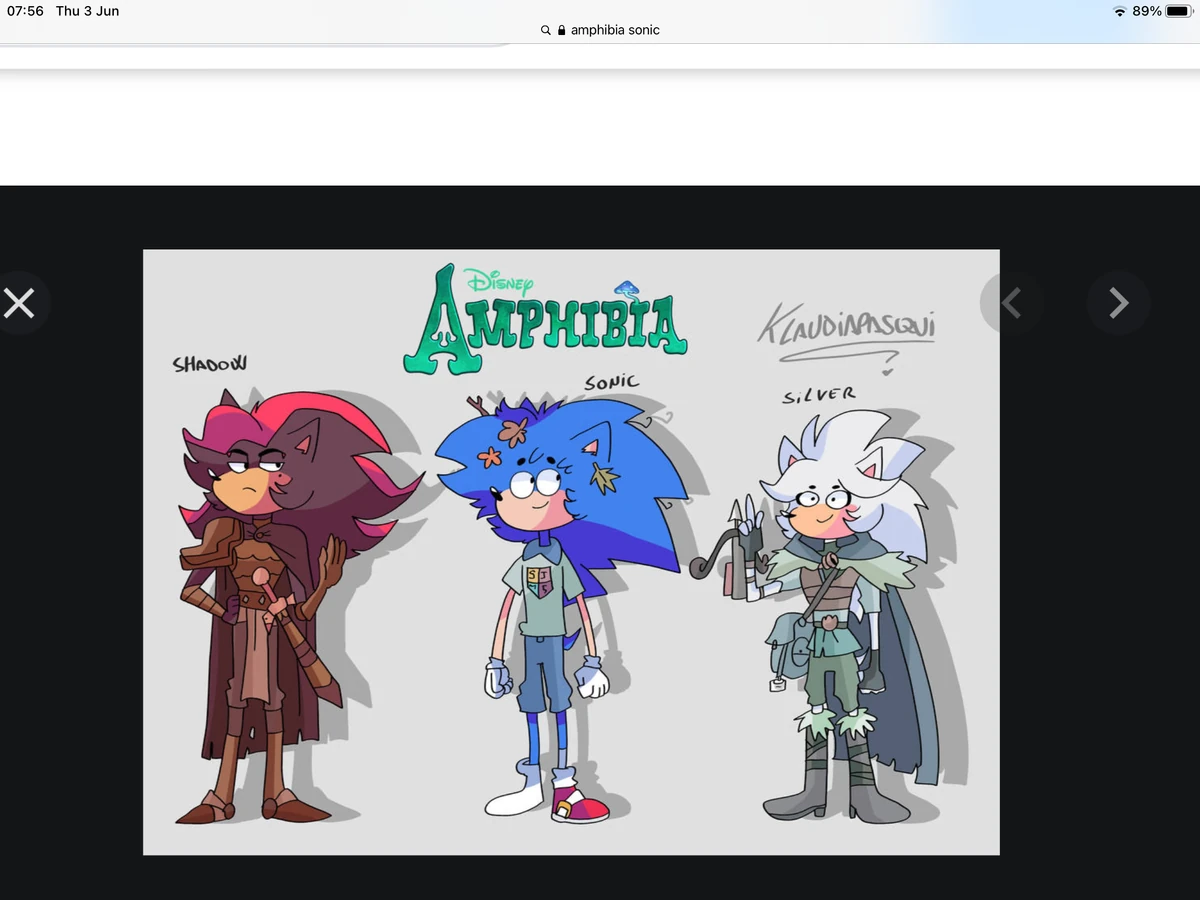
Task: Tap the Amphibia fan art image
Action: [x=571, y=551]
